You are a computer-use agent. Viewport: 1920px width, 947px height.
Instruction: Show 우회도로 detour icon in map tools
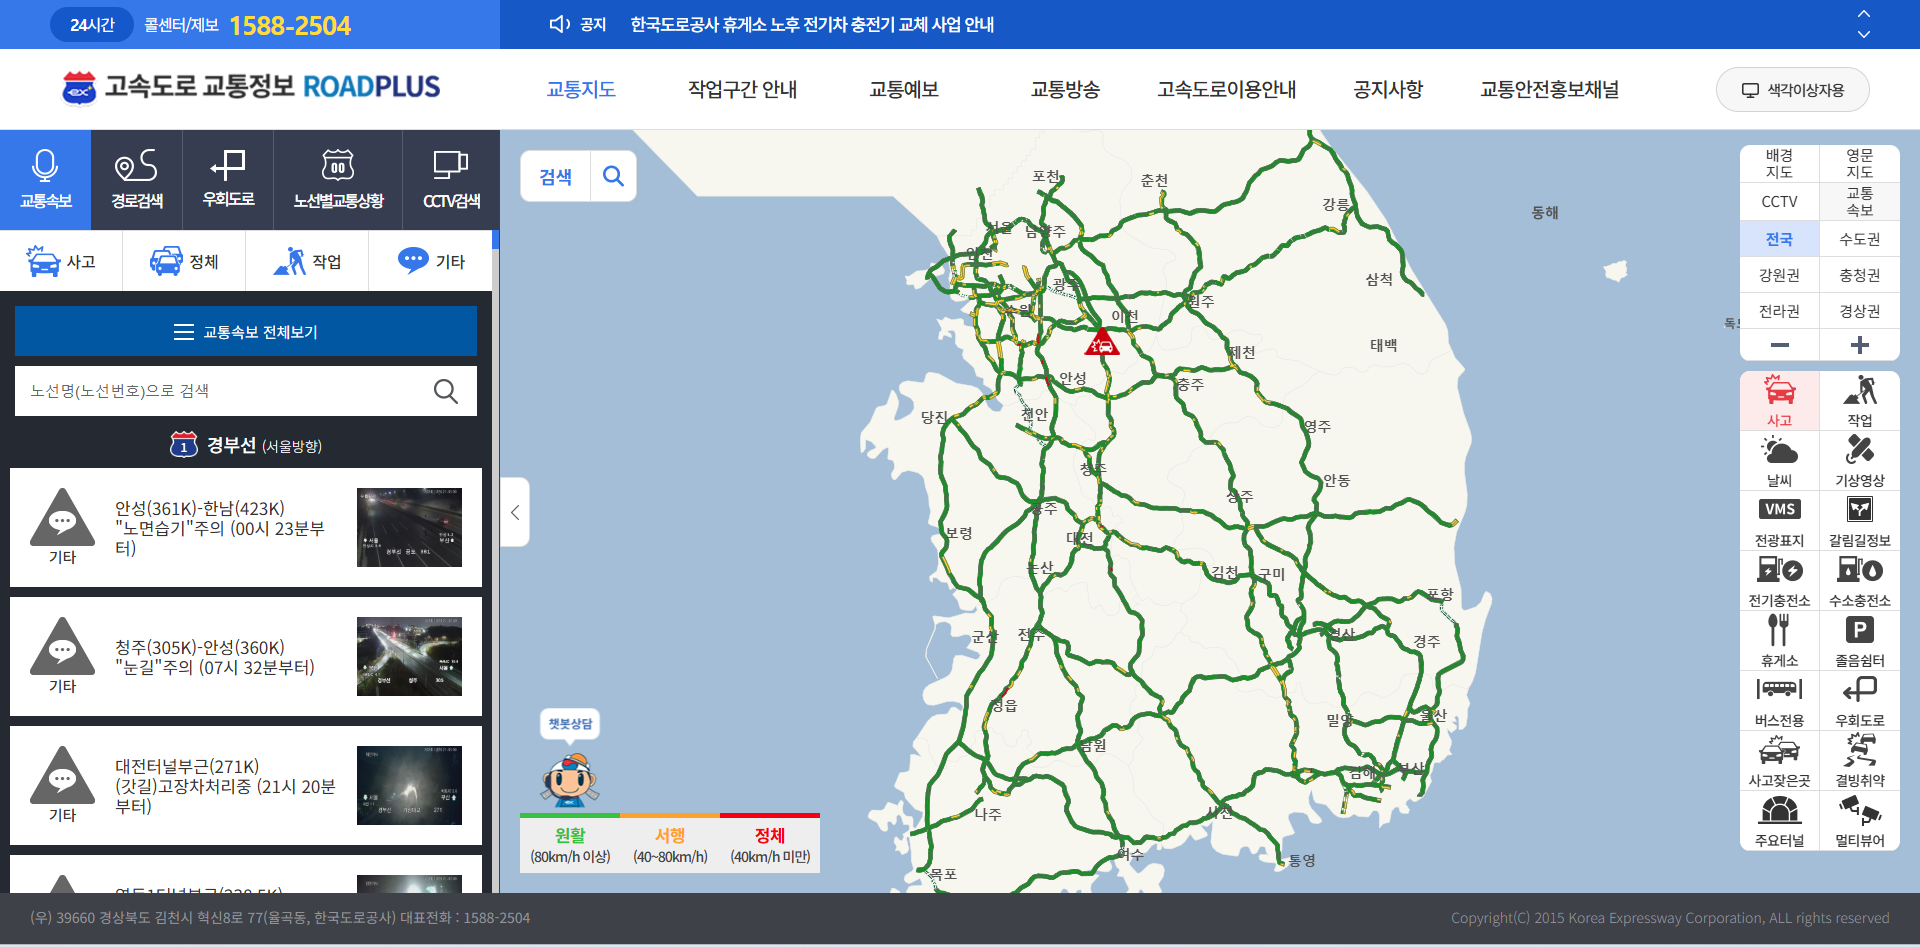[x=1859, y=701]
